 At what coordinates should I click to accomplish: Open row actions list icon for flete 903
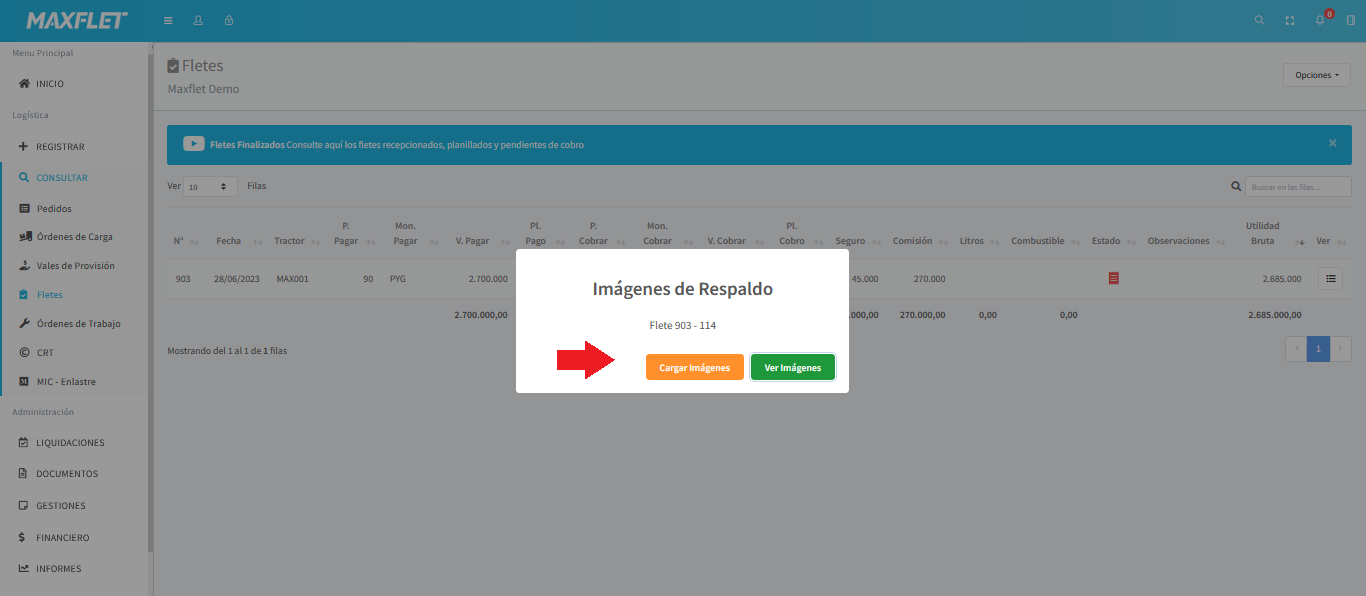tap(1330, 279)
